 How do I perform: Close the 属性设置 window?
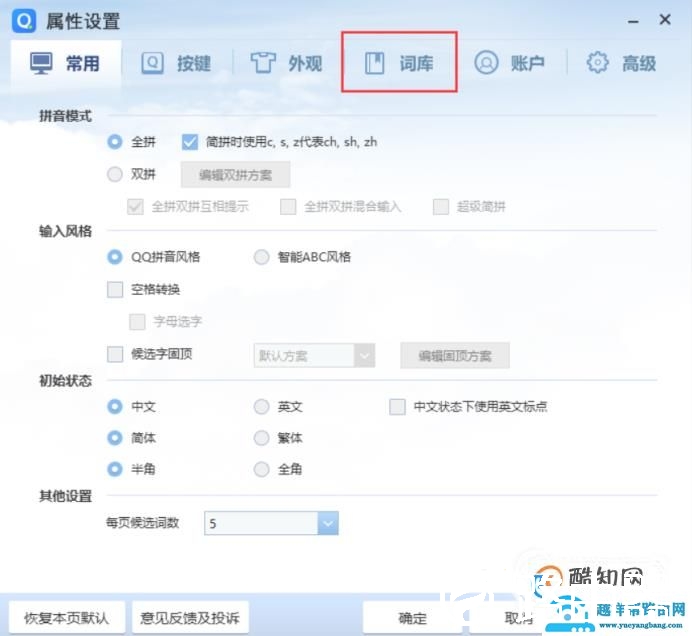665,19
